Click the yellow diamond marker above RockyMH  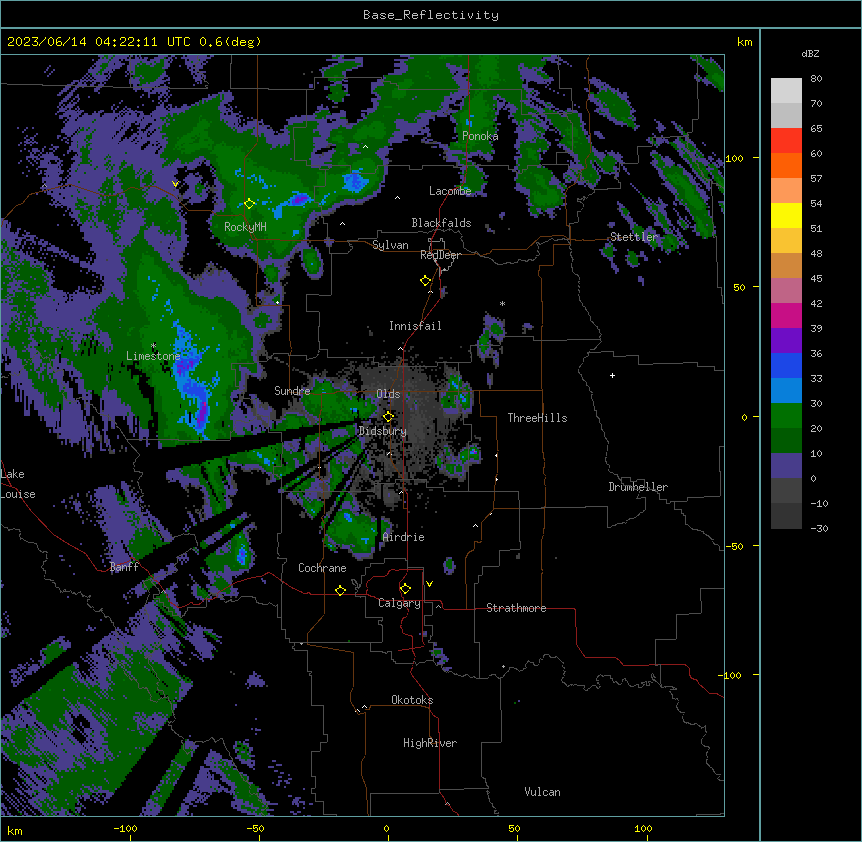[250, 204]
